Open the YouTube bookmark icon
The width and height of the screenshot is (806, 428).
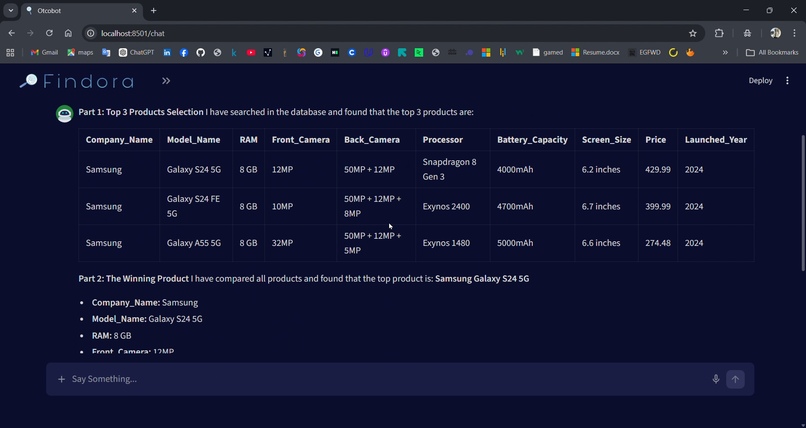pos(251,52)
